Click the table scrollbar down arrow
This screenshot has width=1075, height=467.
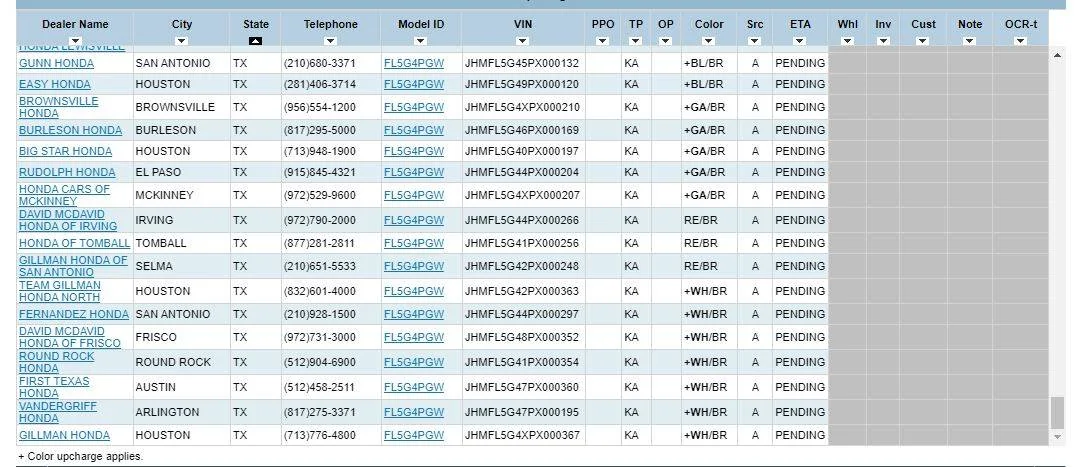pos(1057,437)
